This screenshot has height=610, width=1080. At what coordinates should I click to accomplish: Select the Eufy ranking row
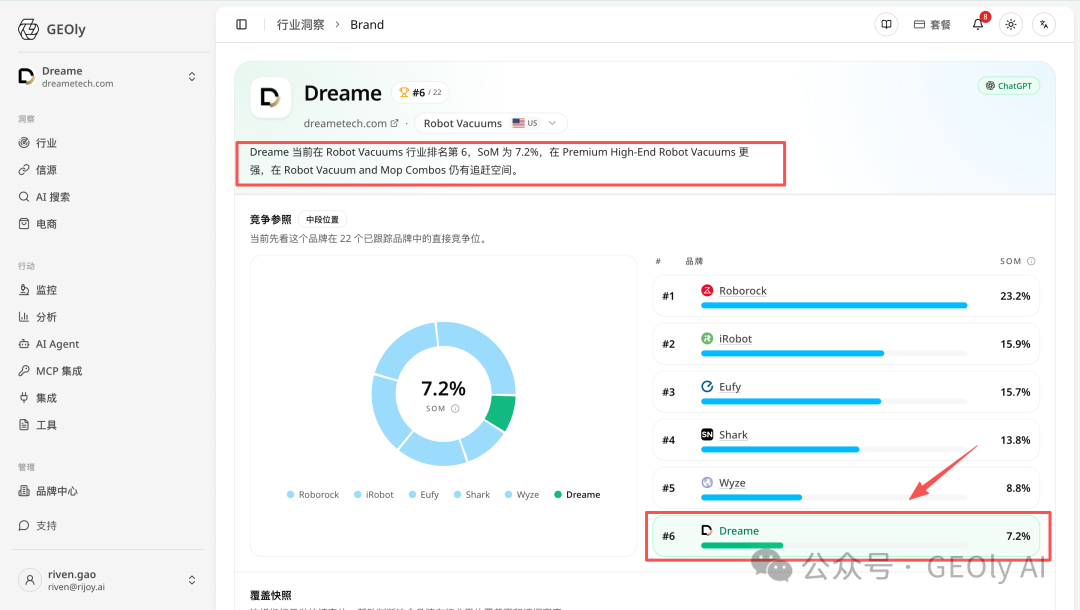(846, 392)
